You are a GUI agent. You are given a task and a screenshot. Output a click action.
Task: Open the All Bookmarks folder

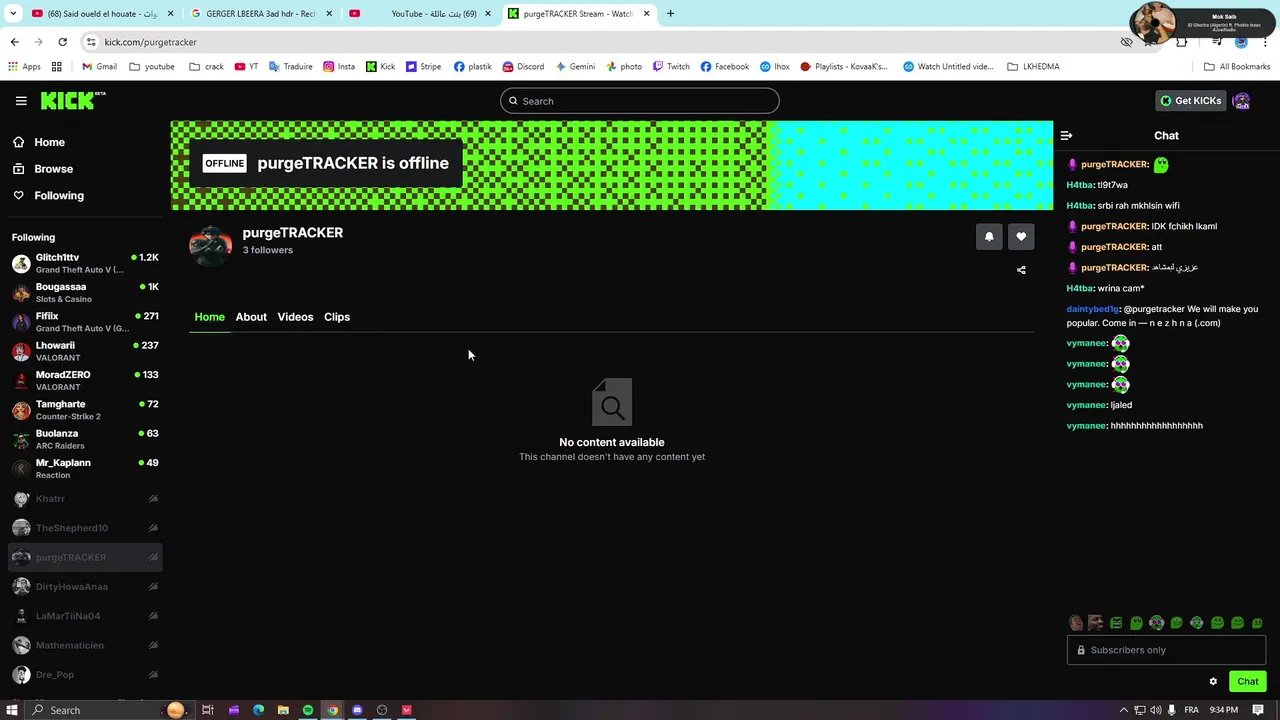coord(1237,67)
